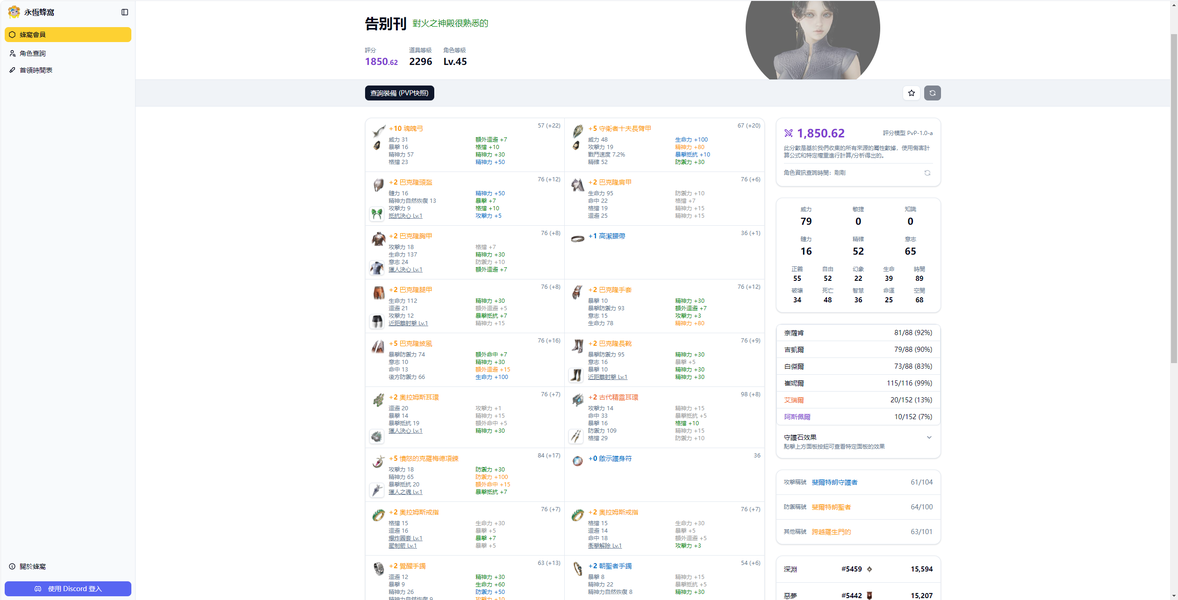The height and width of the screenshot is (600, 1178).
Task: Click the +2 古代精靈耳環 earring icon
Action: click(577, 400)
